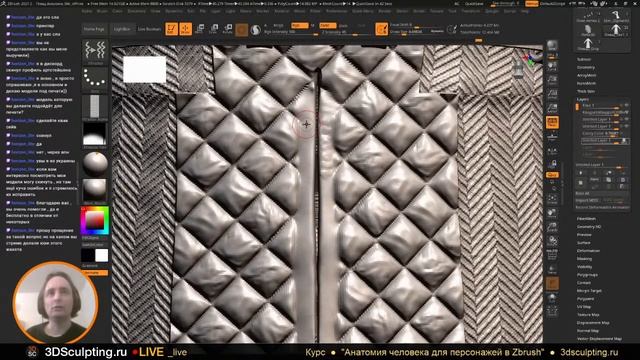The height and width of the screenshot is (360, 640).
Task: Toggle Edit mode button
Action: [171, 29]
